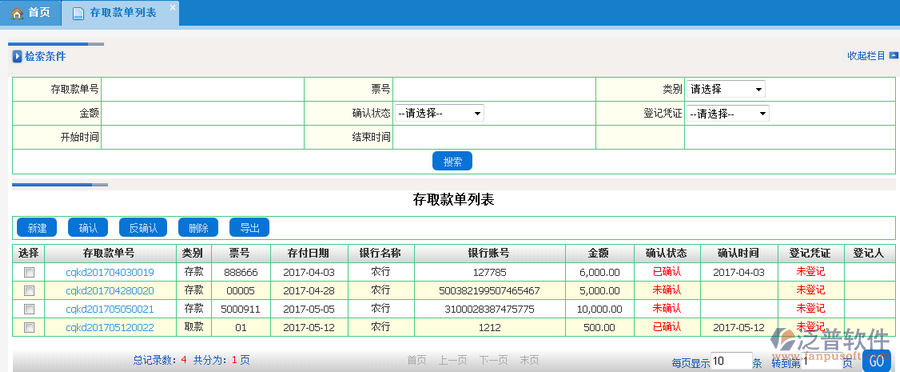The image size is (900, 372).
Task: Click the GO pagination button
Action: 876,361
